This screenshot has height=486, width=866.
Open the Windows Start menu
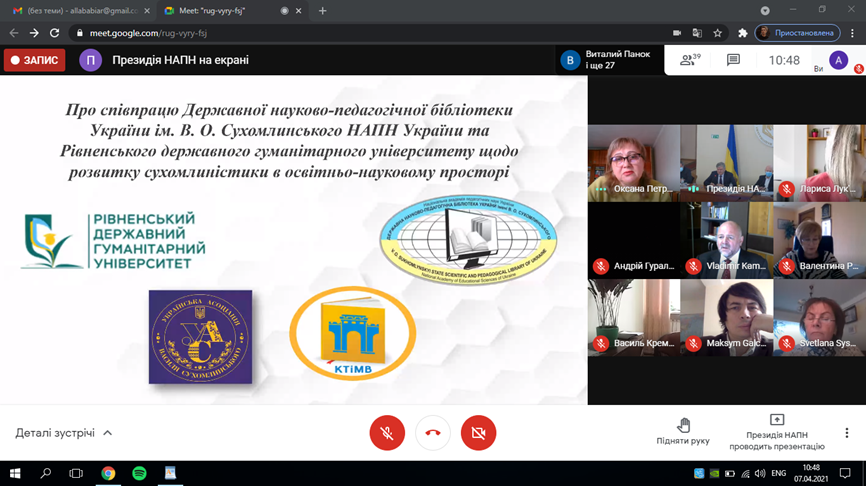pyautogui.click(x=15, y=473)
